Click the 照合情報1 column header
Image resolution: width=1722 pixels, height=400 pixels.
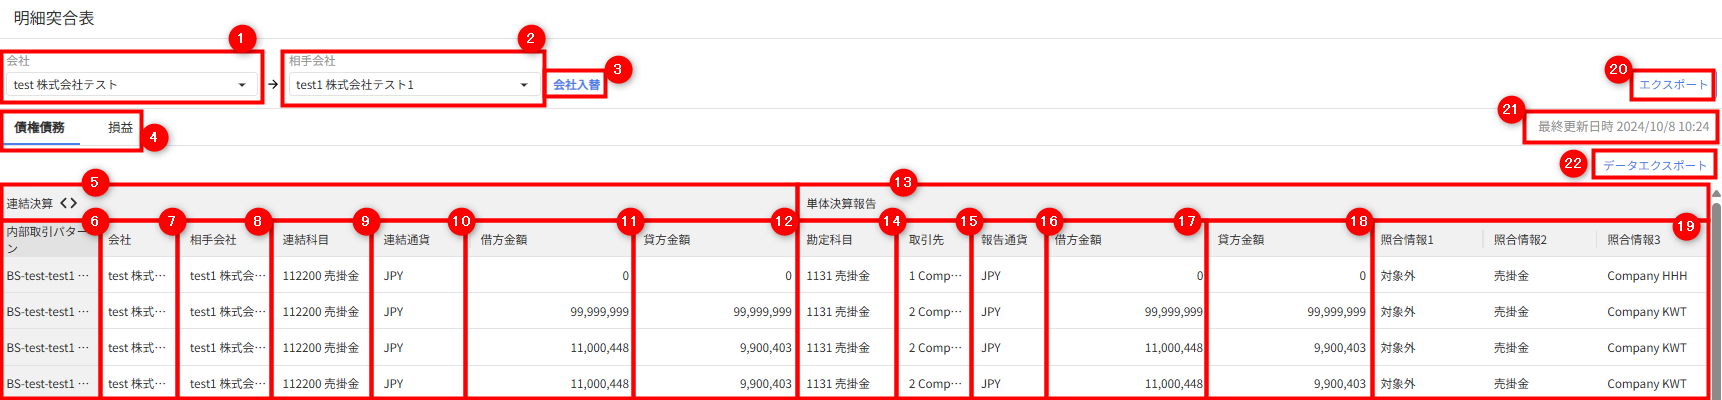point(1407,240)
